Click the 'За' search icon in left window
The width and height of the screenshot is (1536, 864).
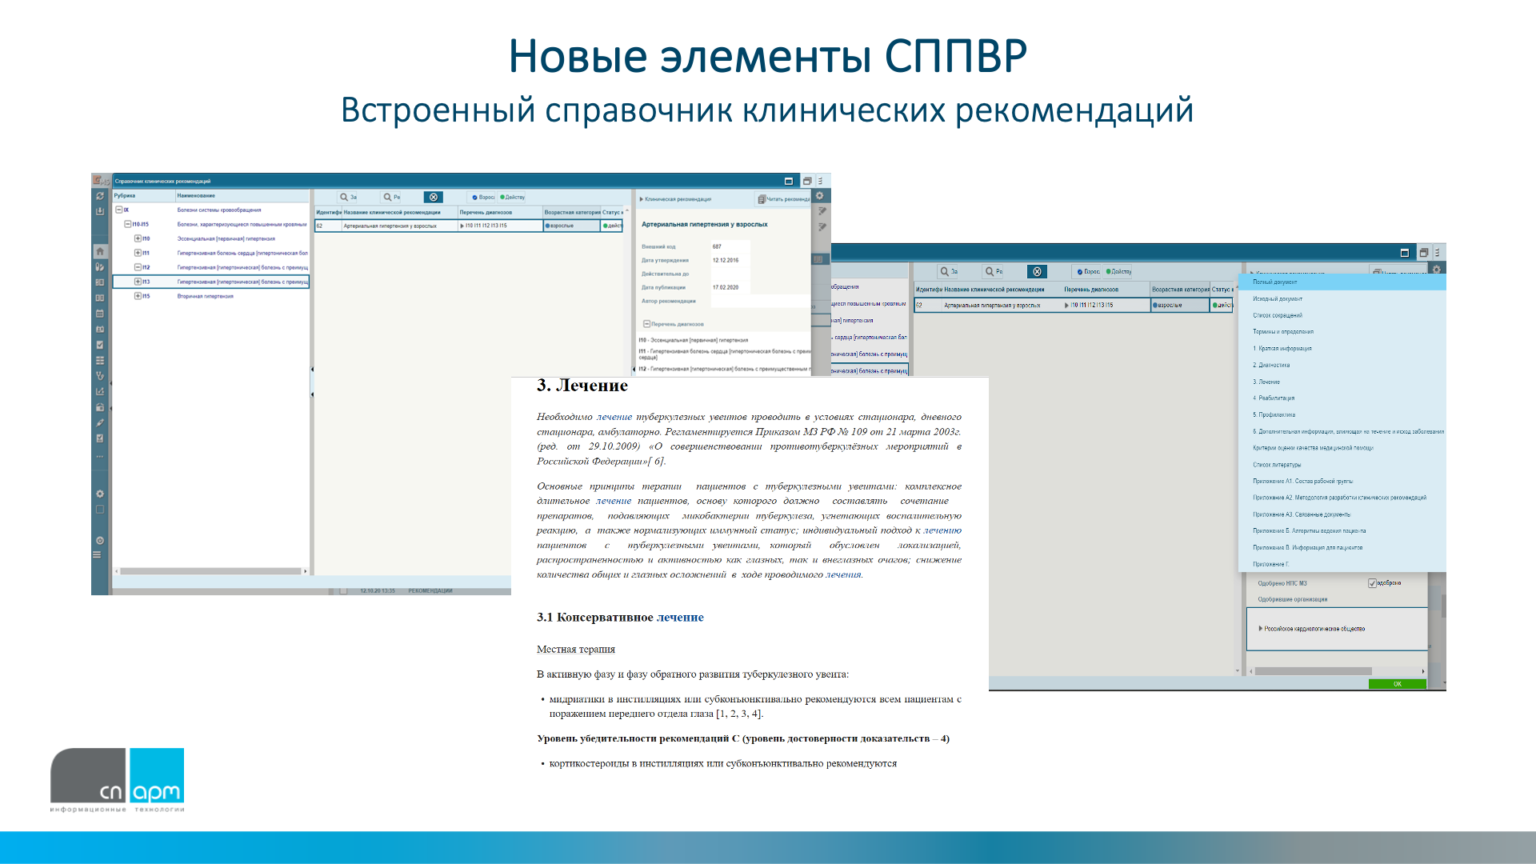347,197
